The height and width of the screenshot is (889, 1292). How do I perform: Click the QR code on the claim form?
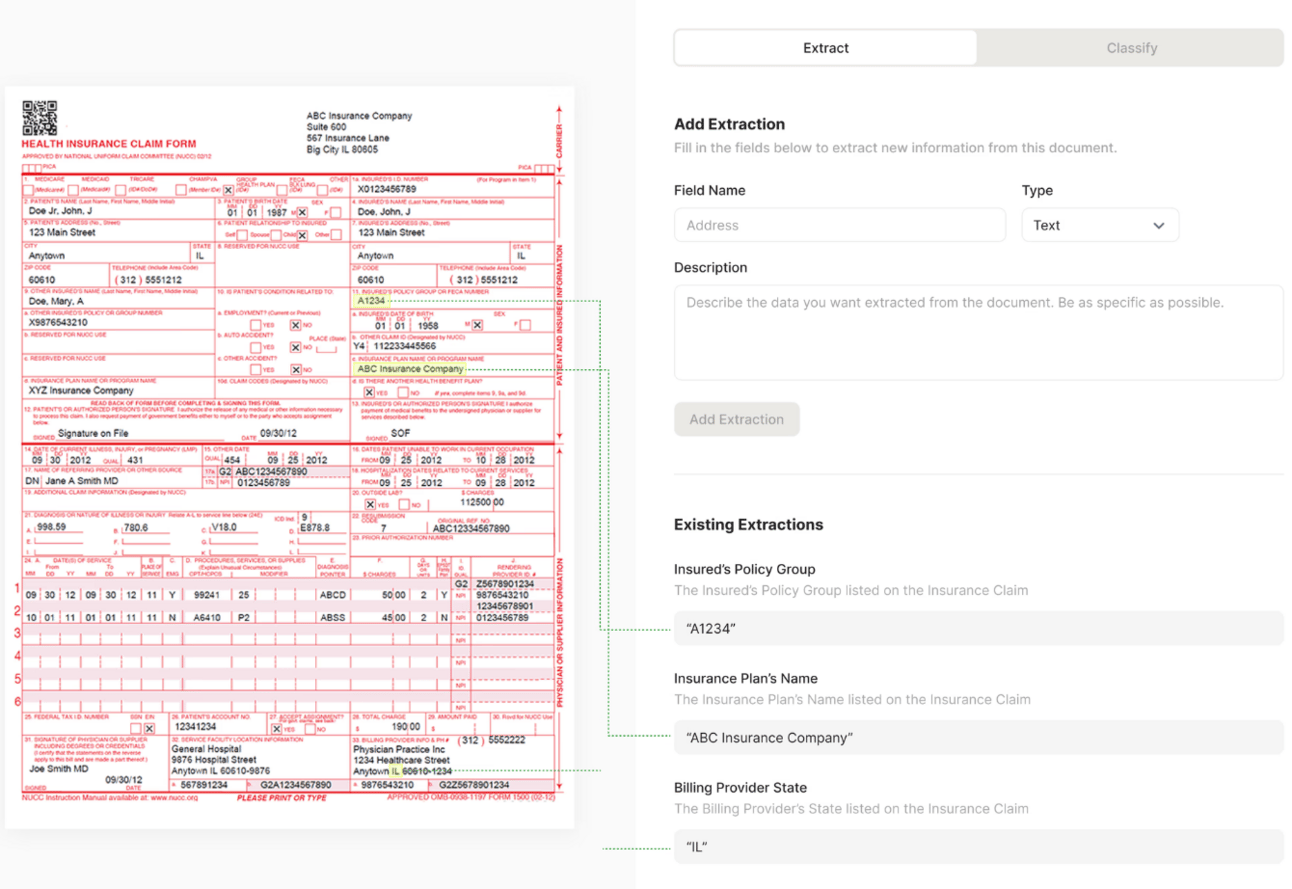pyautogui.click(x=40, y=118)
